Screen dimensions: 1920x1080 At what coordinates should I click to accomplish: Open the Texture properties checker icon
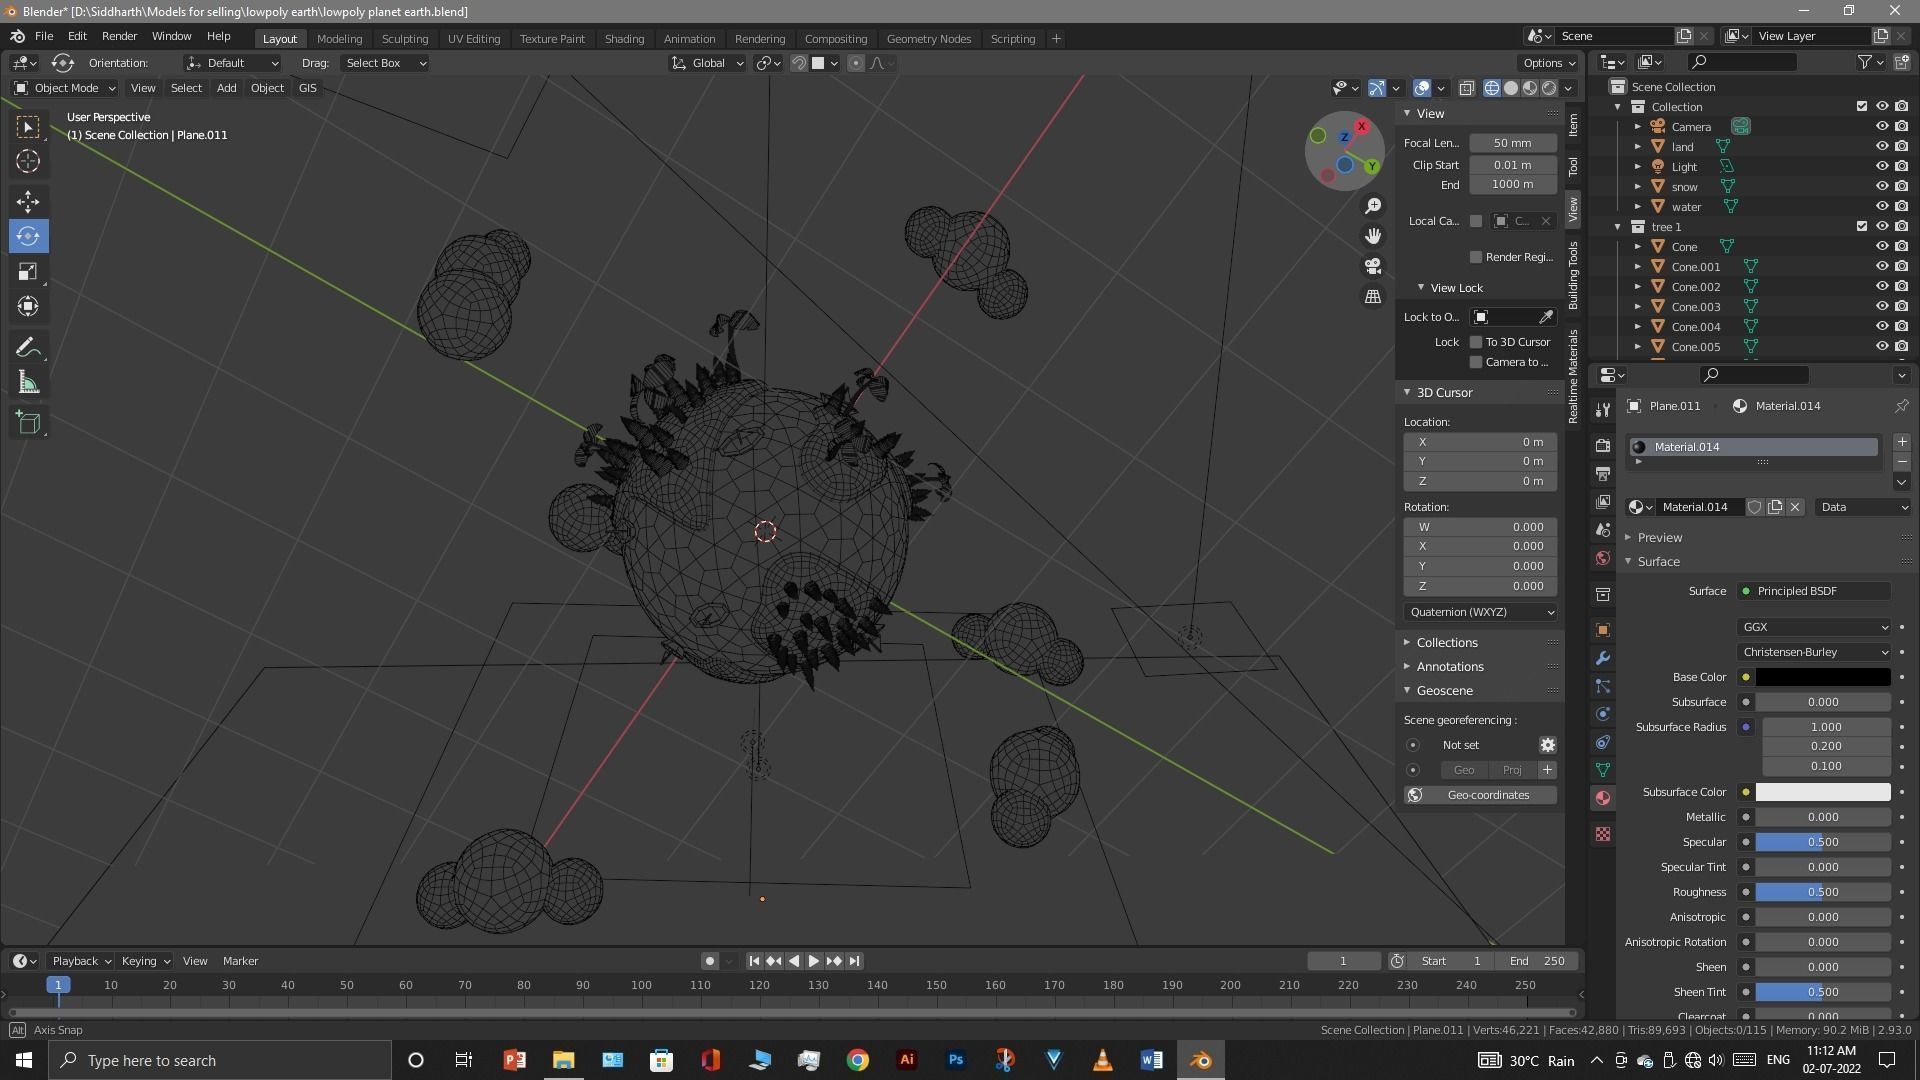coord(1603,834)
